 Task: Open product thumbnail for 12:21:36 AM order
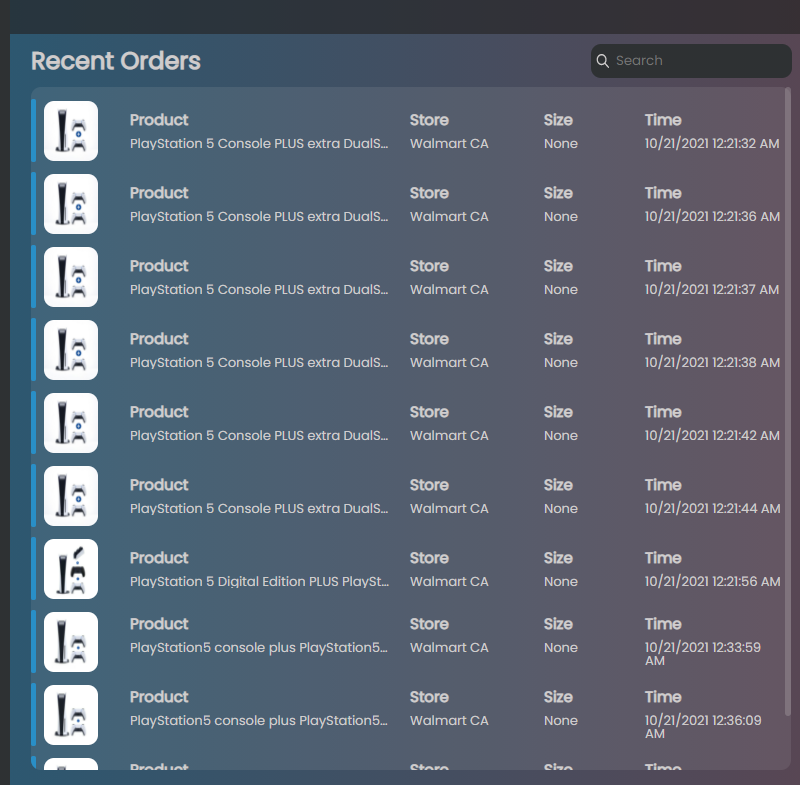click(x=71, y=204)
